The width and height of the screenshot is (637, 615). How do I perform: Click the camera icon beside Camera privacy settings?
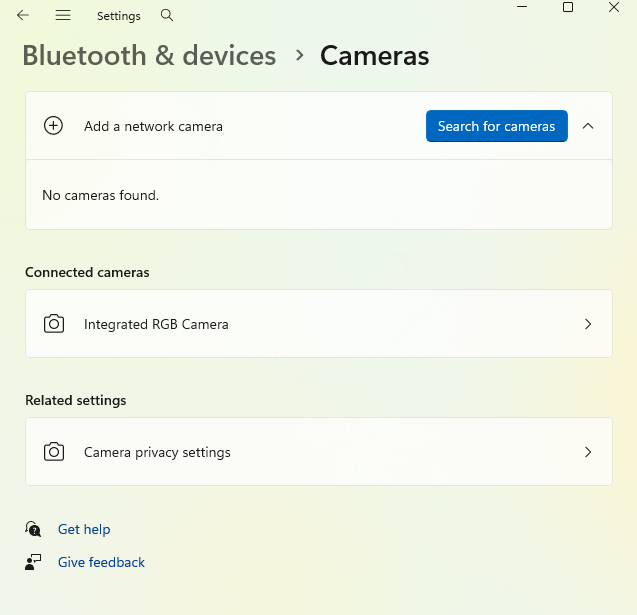54,452
